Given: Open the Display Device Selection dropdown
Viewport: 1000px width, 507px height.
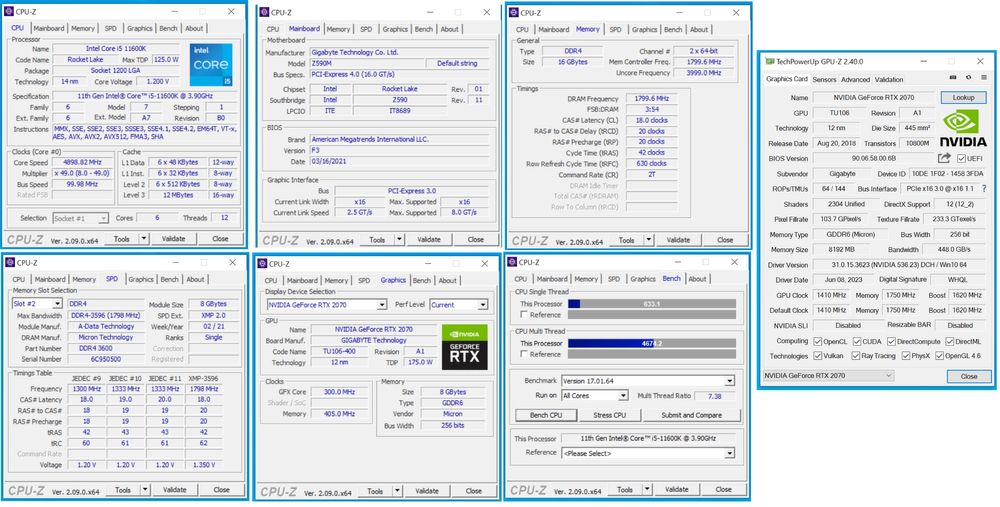Looking at the screenshot, I should [x=382, y=305].
